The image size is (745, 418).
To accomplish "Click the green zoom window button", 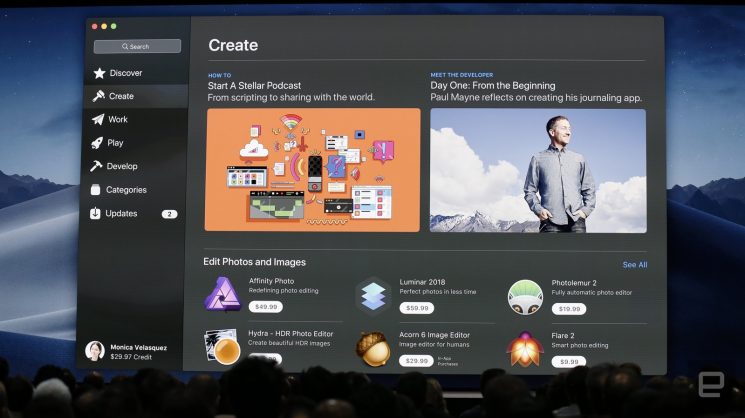I will (x=114, y=26).
